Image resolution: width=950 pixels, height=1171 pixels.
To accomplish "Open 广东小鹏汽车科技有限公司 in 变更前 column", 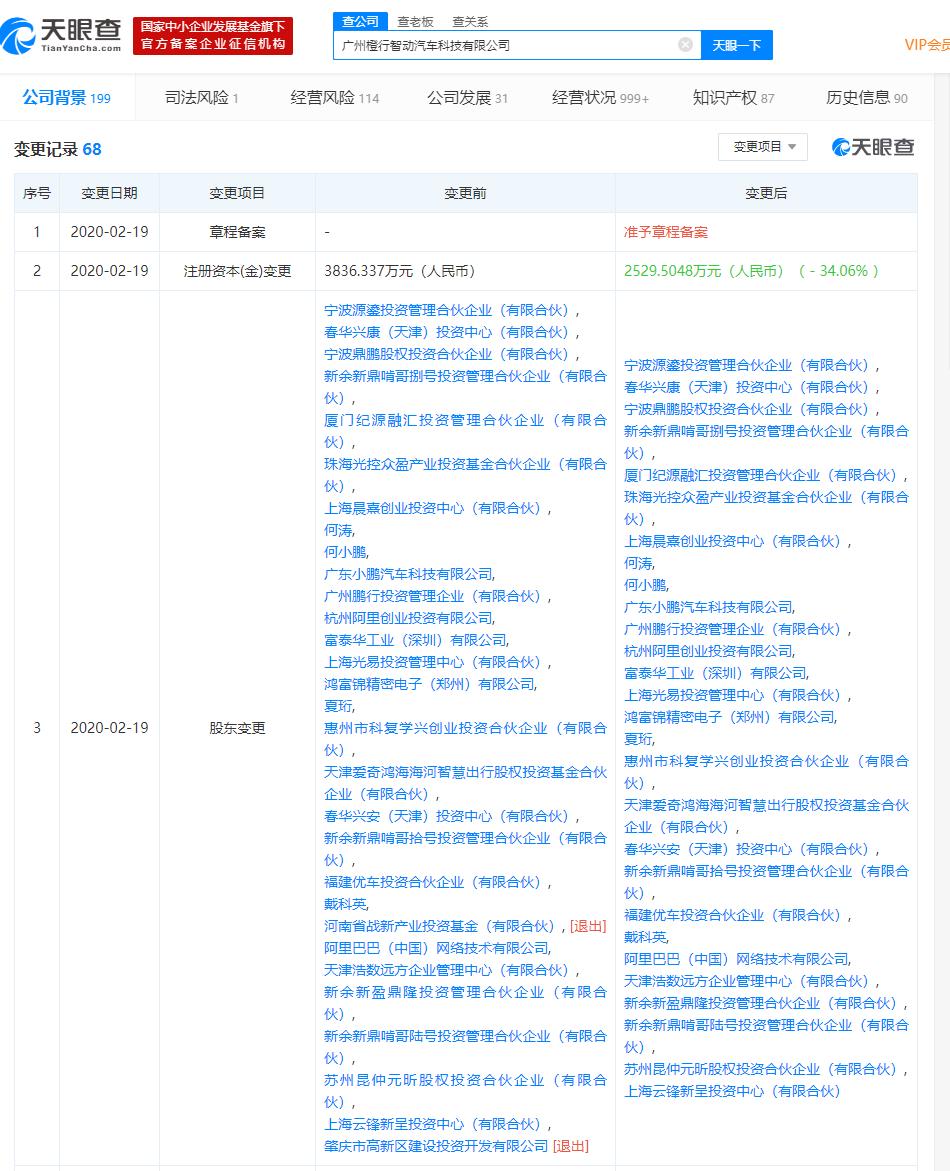I will coord(408,574).
